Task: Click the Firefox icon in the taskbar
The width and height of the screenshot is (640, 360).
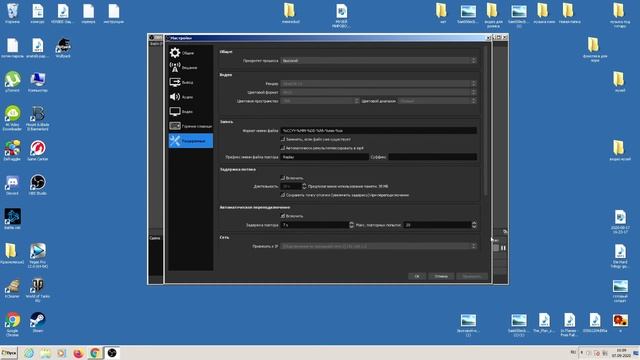Action: (x=78, y=353)
